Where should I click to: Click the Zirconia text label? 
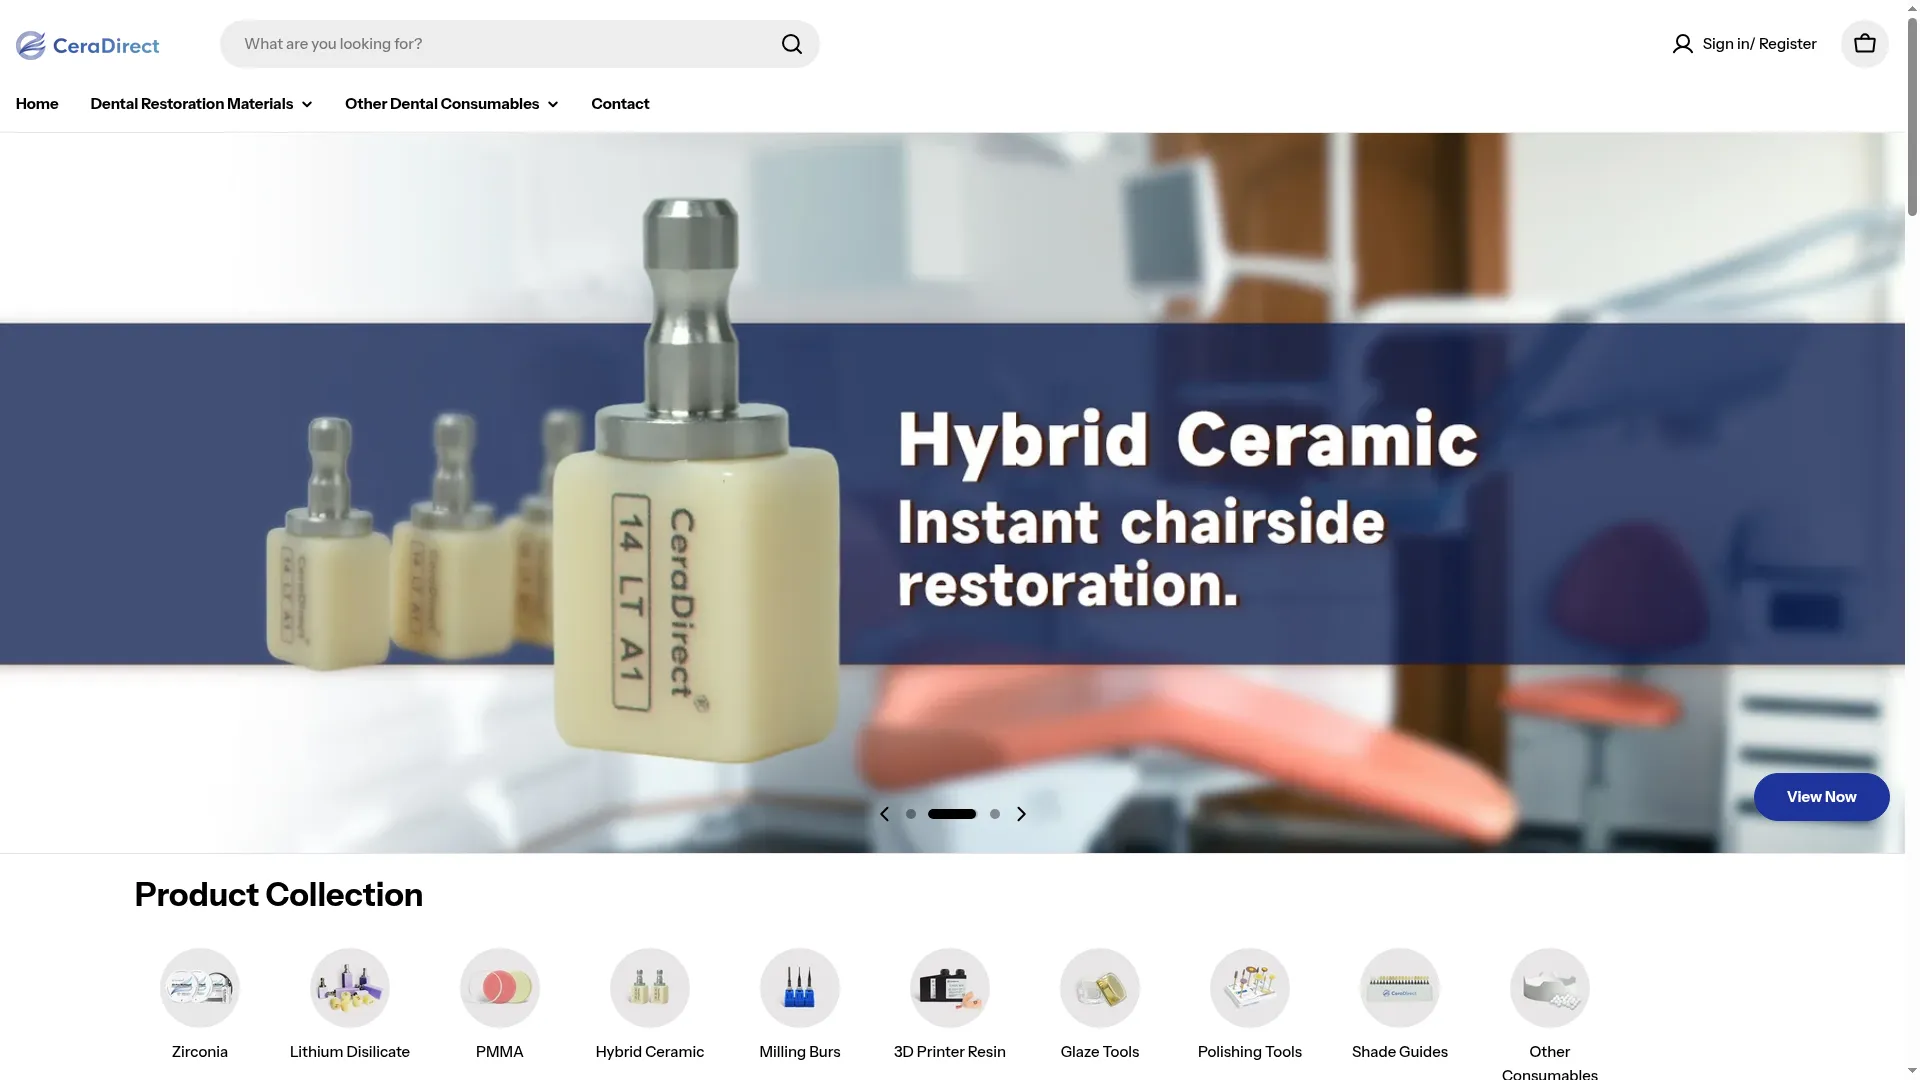click(200, 1052)
